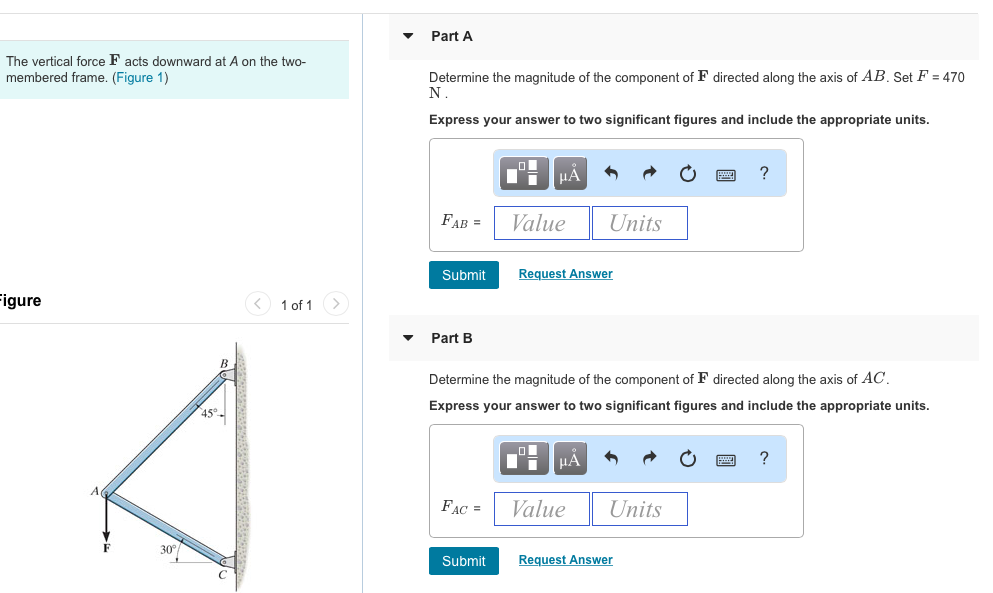Reset the Part A answer field
The height and width of the screenshot is (593, 993).
[x=687, y=172]
